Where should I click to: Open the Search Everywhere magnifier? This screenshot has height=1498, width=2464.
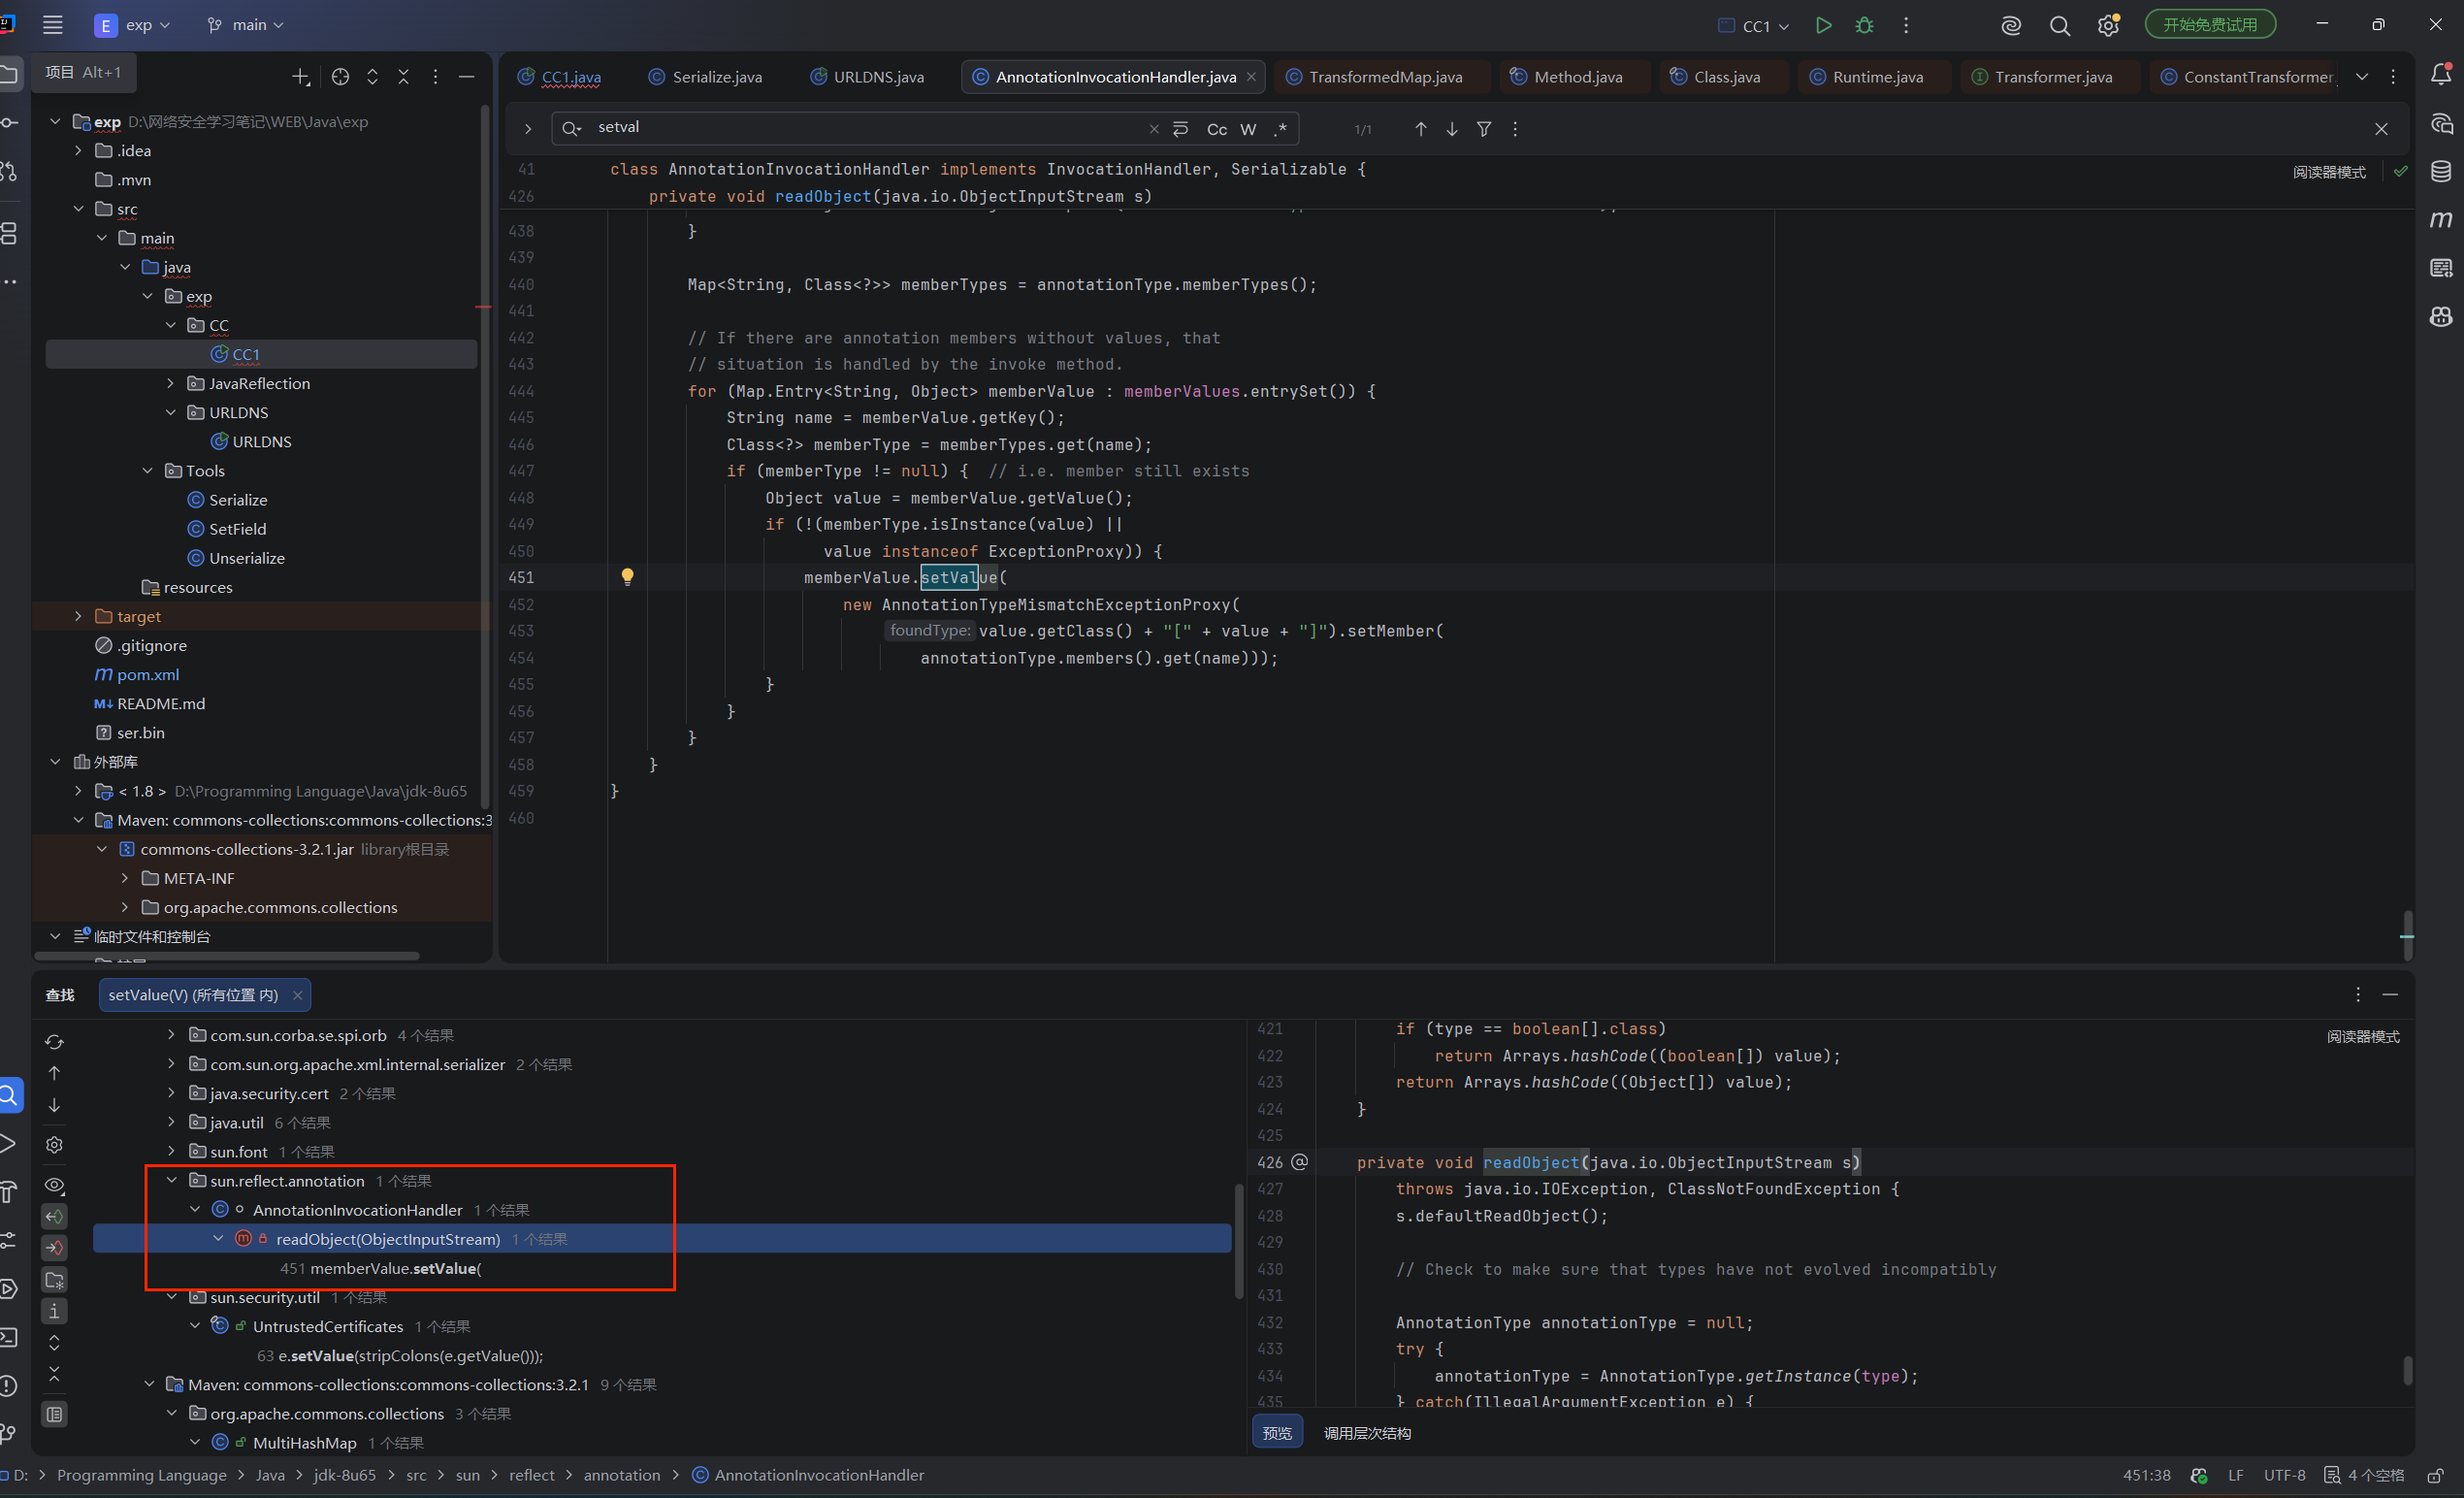2060,26
